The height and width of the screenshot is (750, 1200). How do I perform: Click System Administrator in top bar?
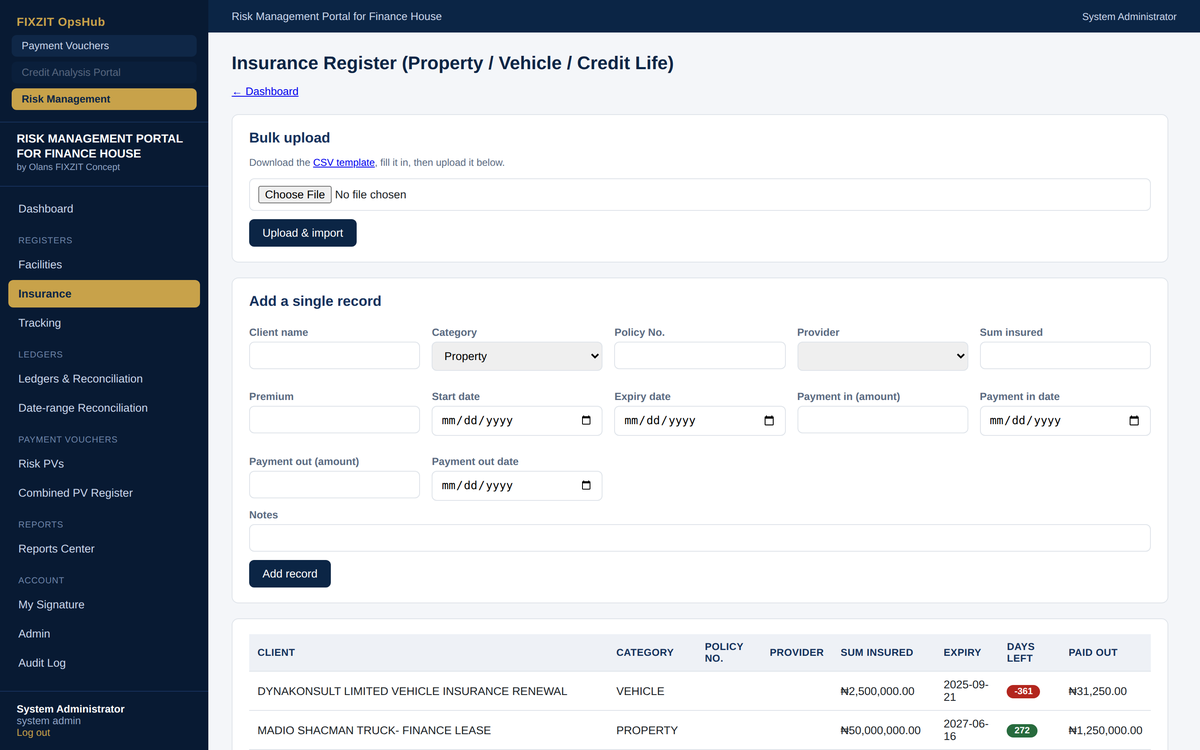point(1129,16)
